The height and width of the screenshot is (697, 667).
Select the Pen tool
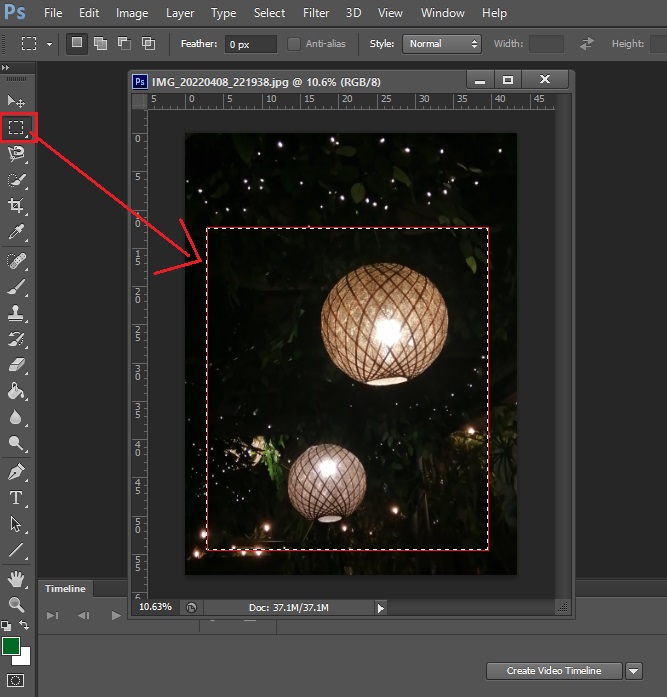click(x=16, y=472)
